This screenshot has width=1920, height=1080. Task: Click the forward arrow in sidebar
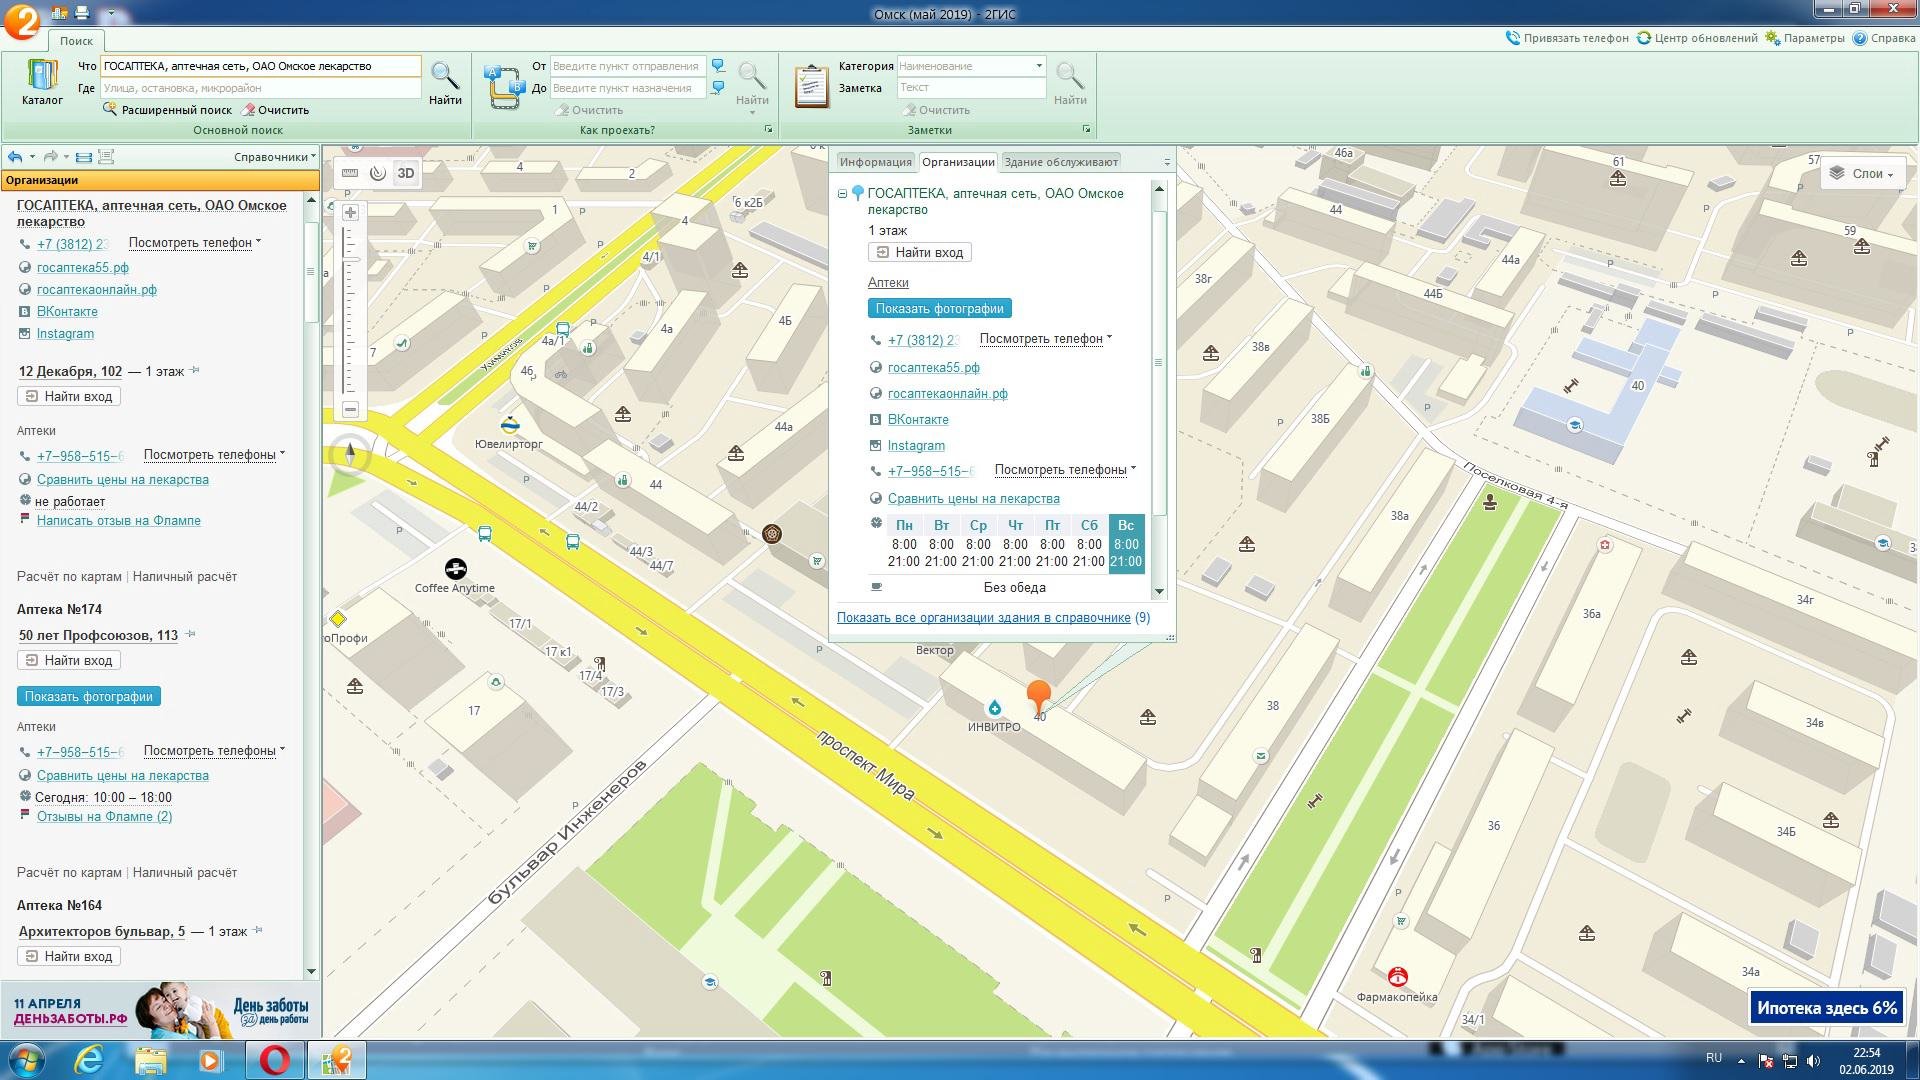[50, 157]
